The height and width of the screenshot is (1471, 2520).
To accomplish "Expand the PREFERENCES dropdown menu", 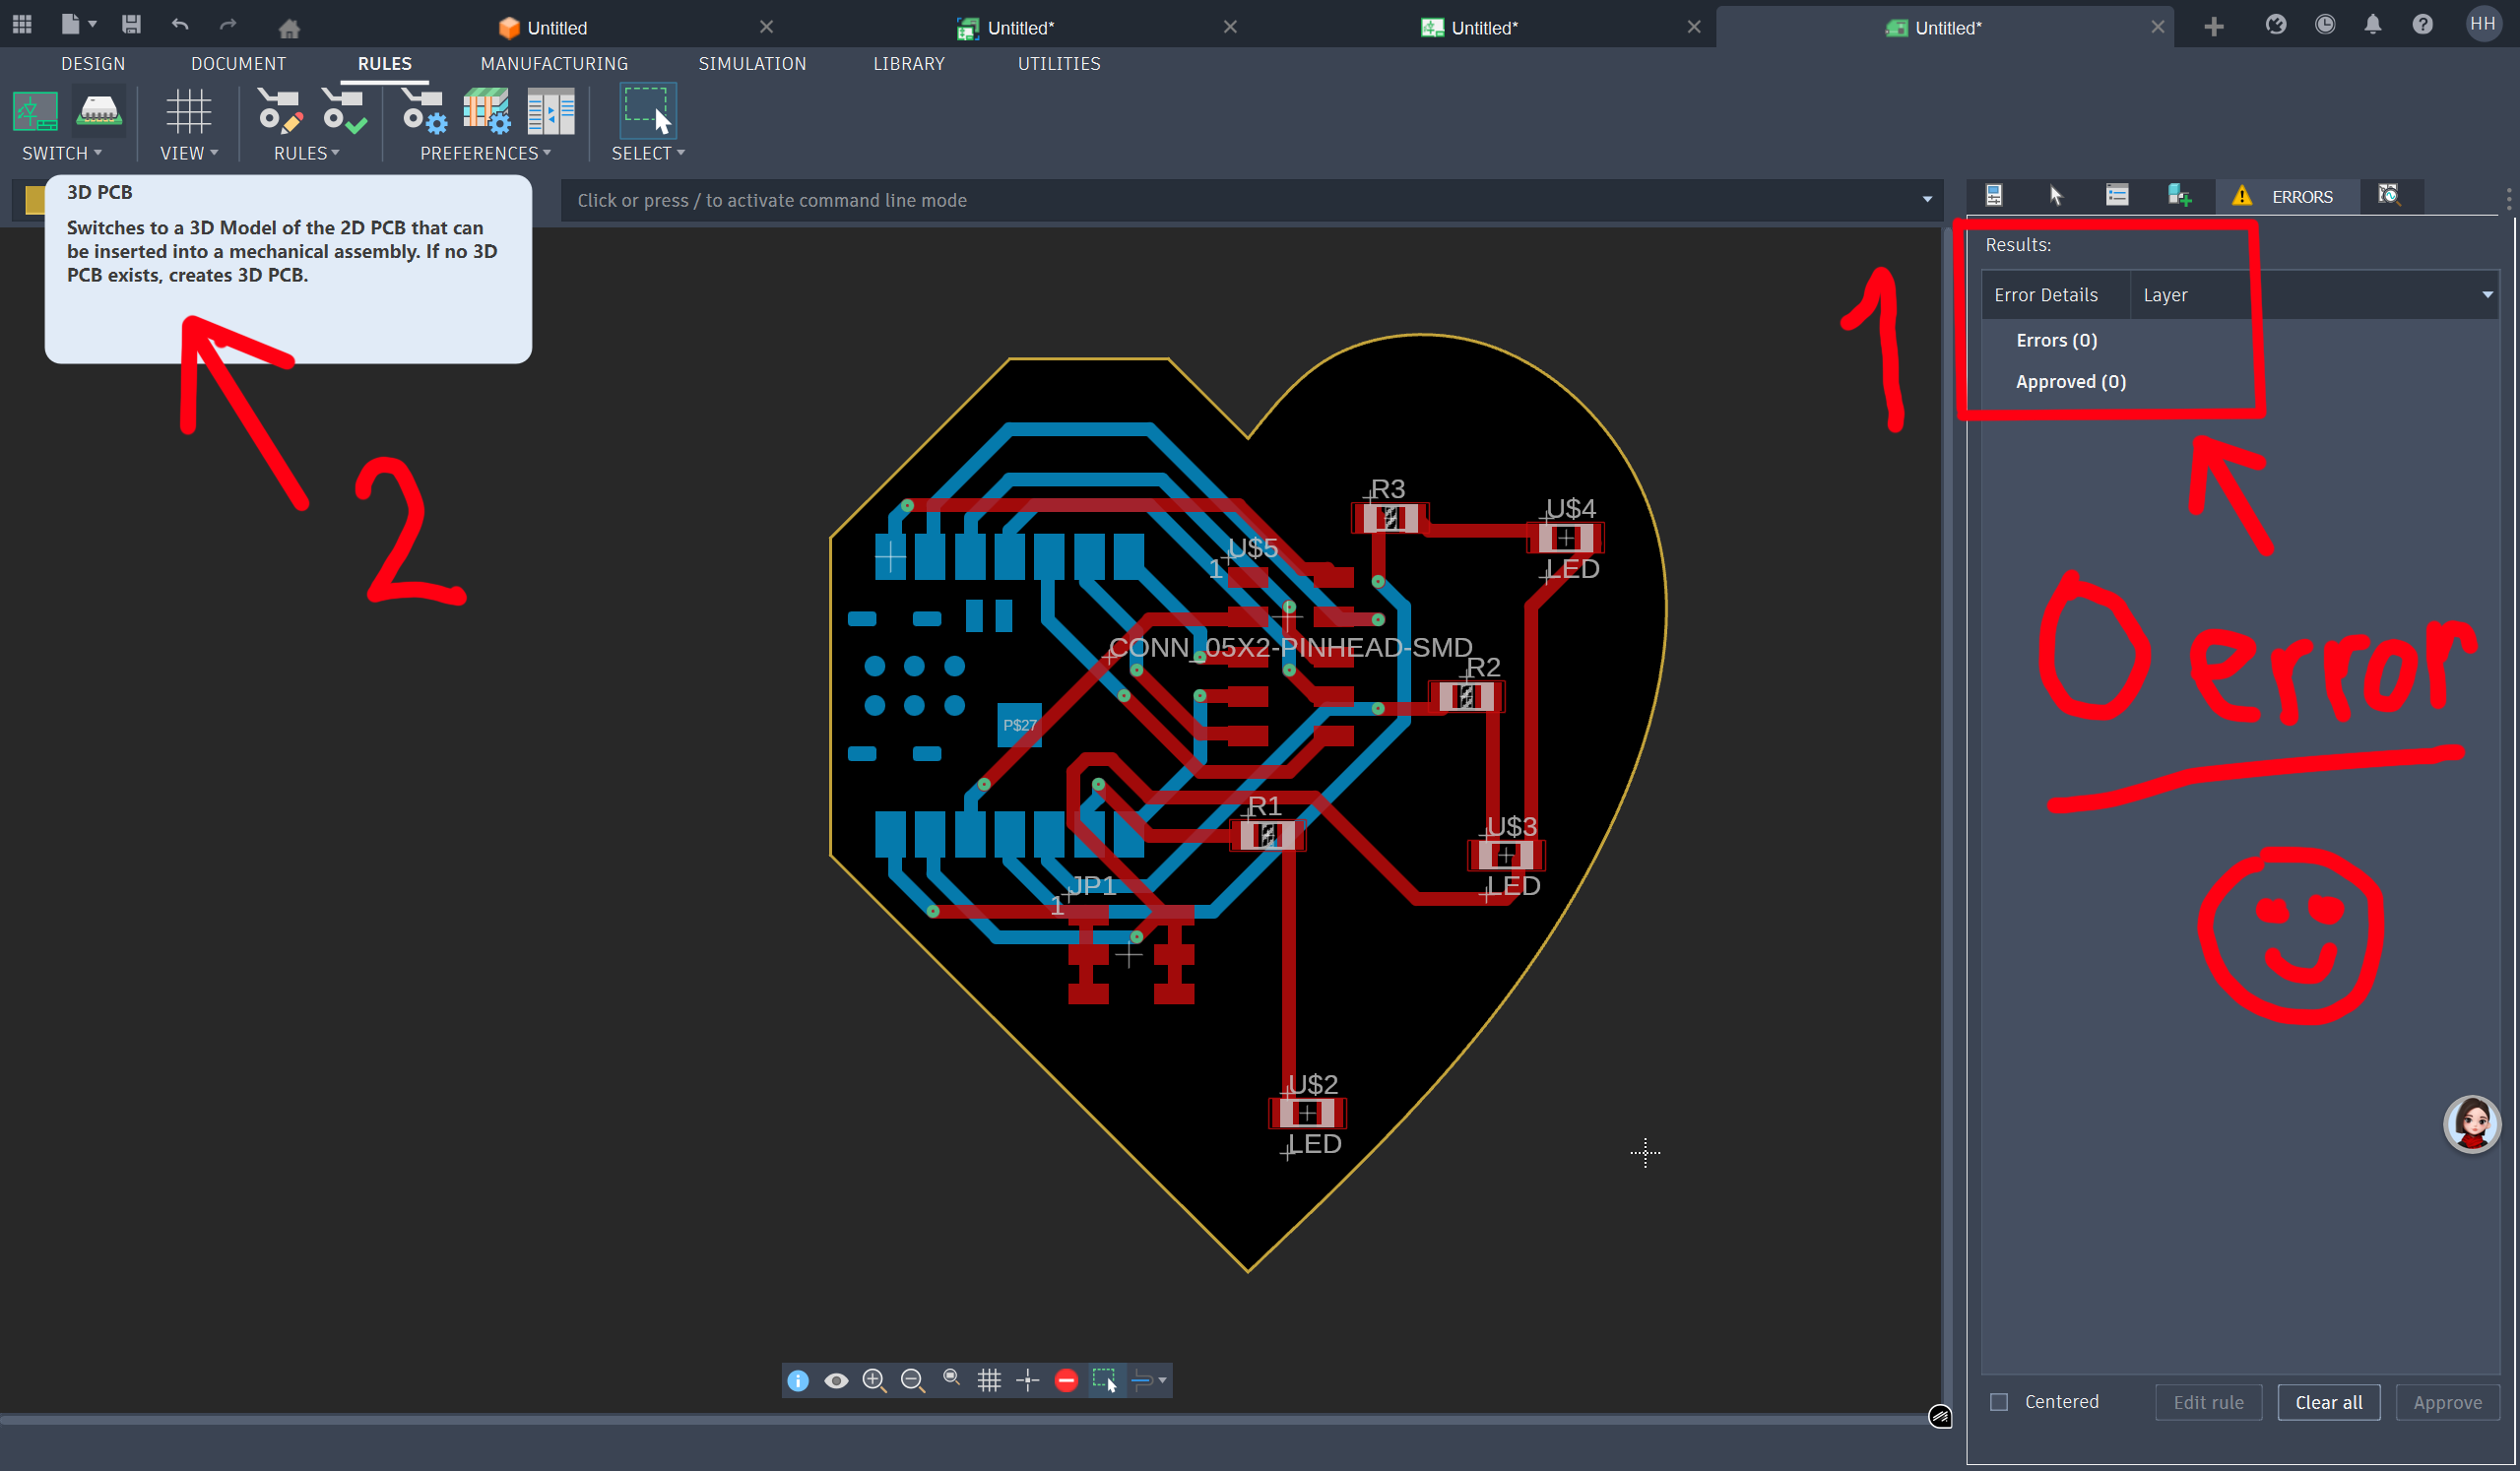I will (486, 153).
